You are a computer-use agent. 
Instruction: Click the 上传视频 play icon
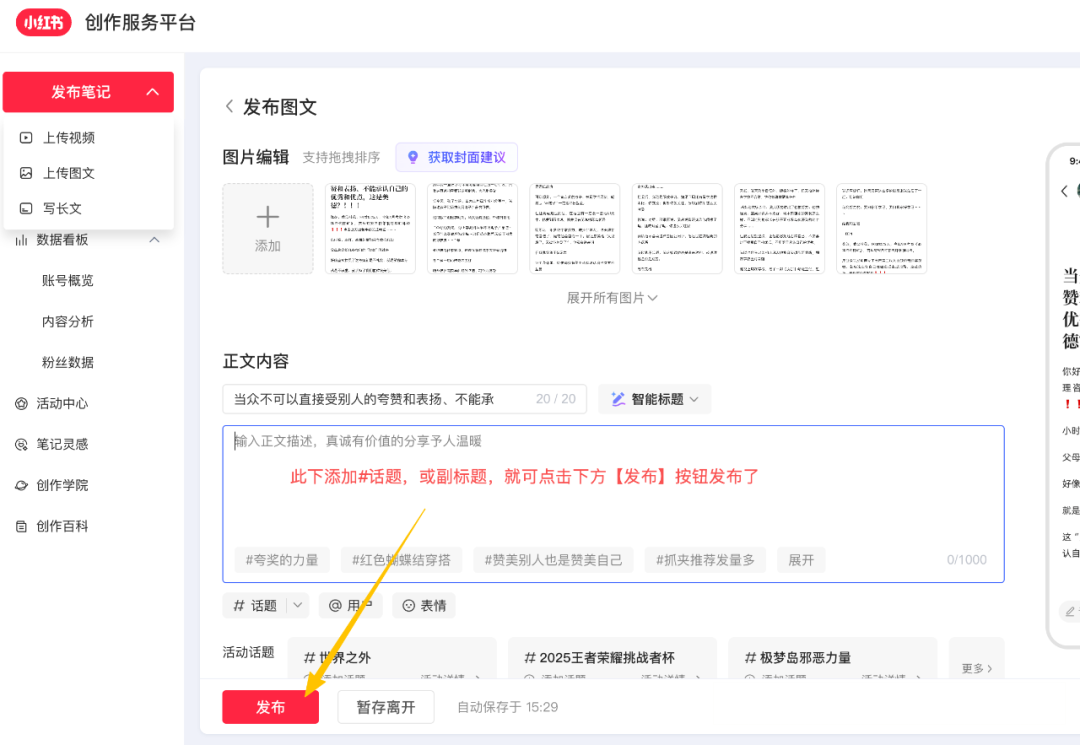(x=26, y=138)
